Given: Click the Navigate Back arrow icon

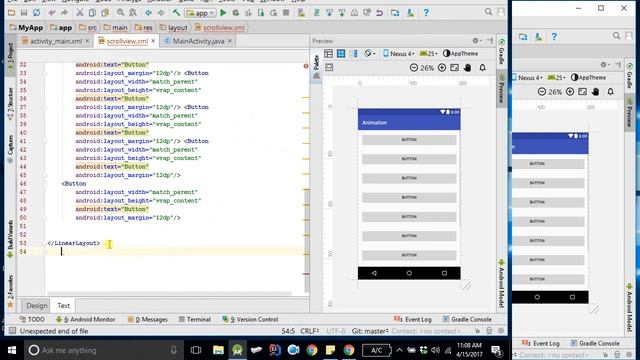Looking at the screenshot, I should tap(148, 13).
